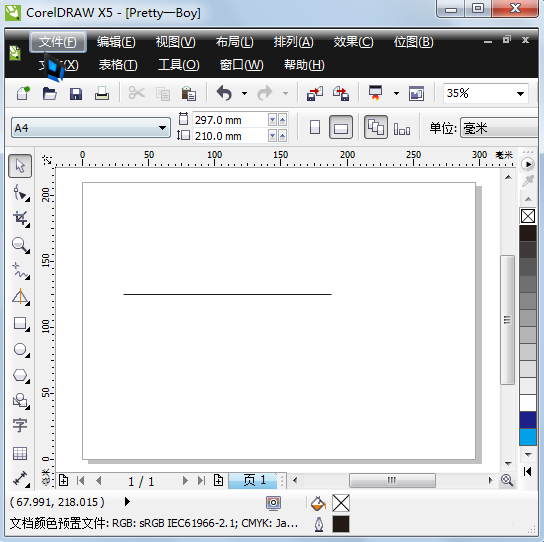Open the 视图(V) menu
544x542 pixels.
coord(176,42)
